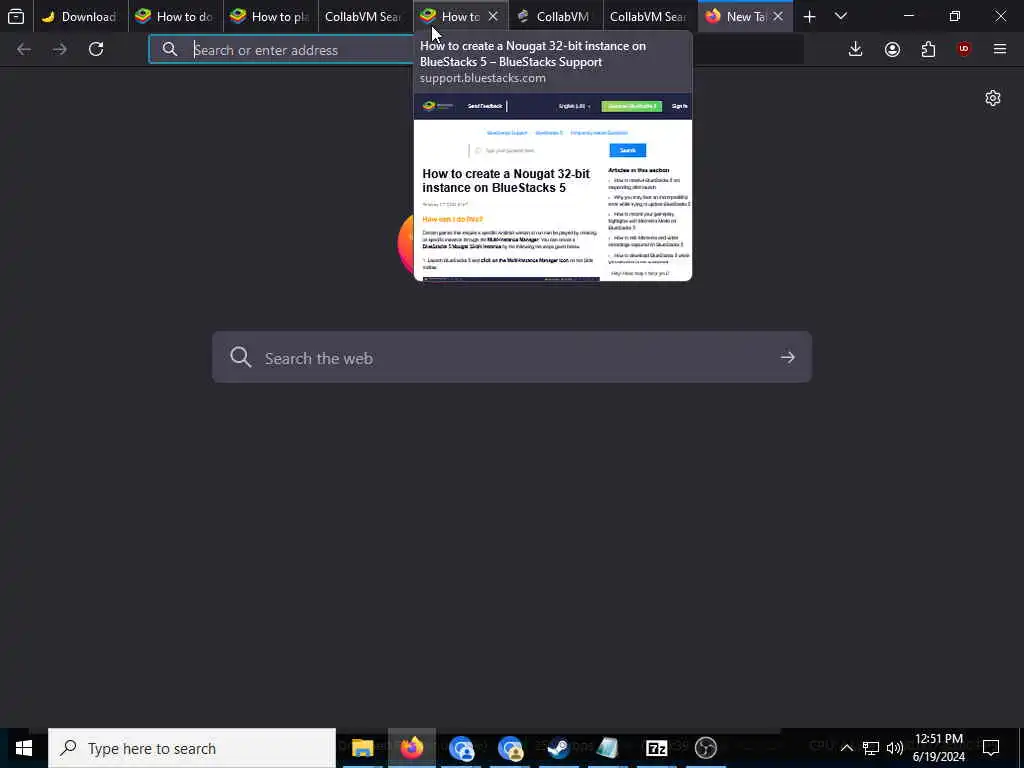Image resolution: width=1024 pixels, height=768 pixels.
Task: Open Firefox View tab list icon
Action: coord(16,16)
